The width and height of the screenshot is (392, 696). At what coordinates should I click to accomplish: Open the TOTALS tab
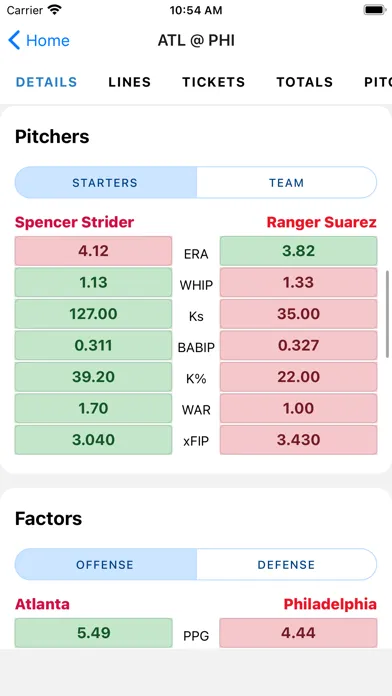(305, 82)
